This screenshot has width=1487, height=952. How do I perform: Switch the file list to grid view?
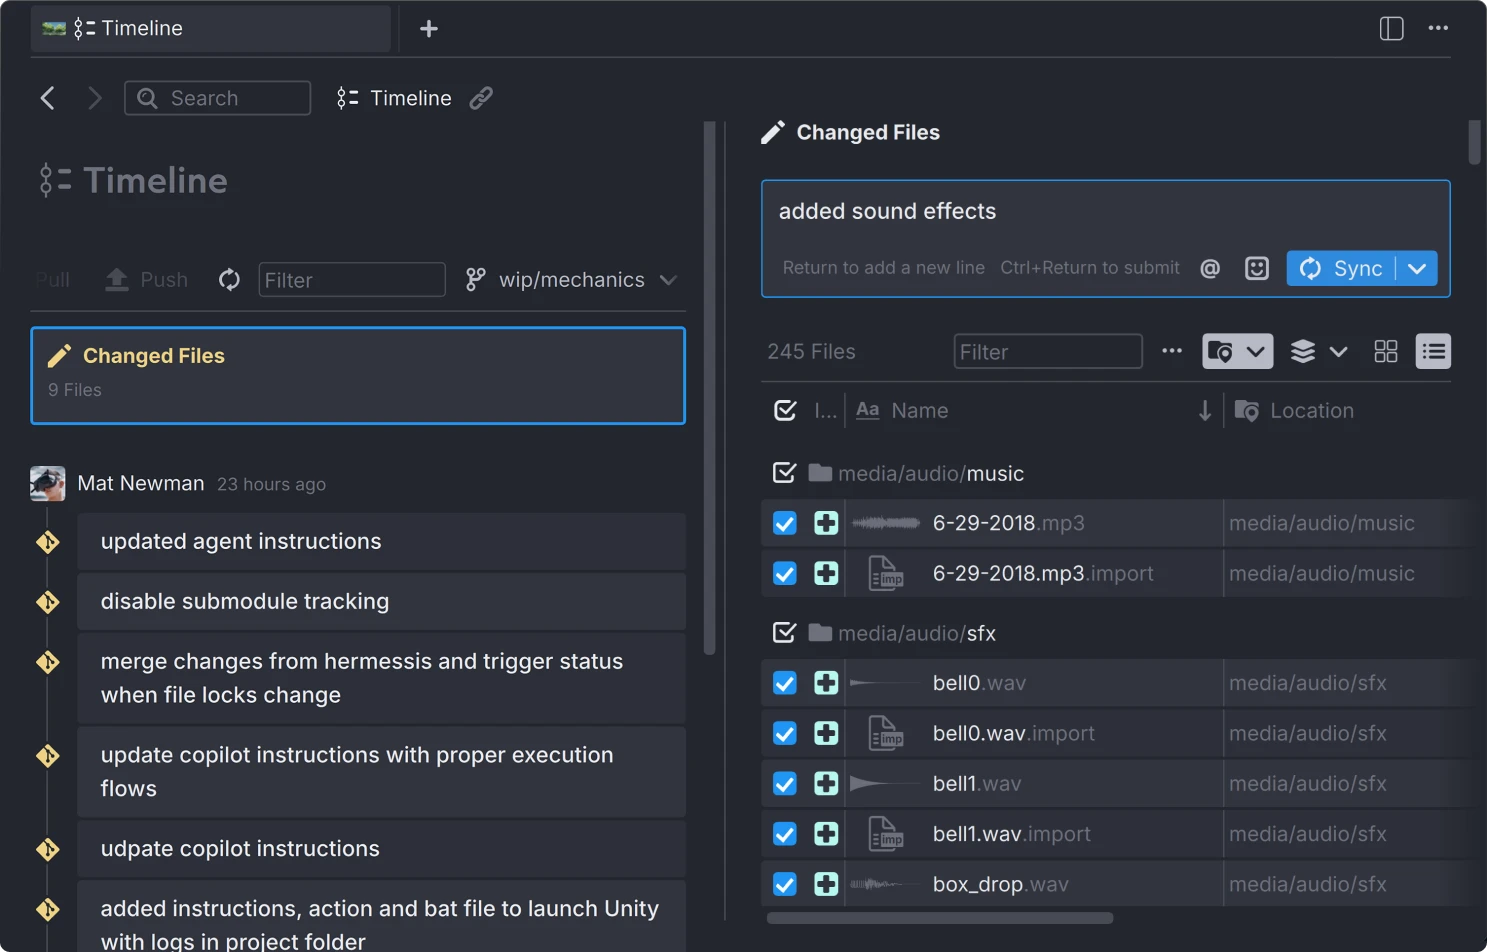point(1385,351)
